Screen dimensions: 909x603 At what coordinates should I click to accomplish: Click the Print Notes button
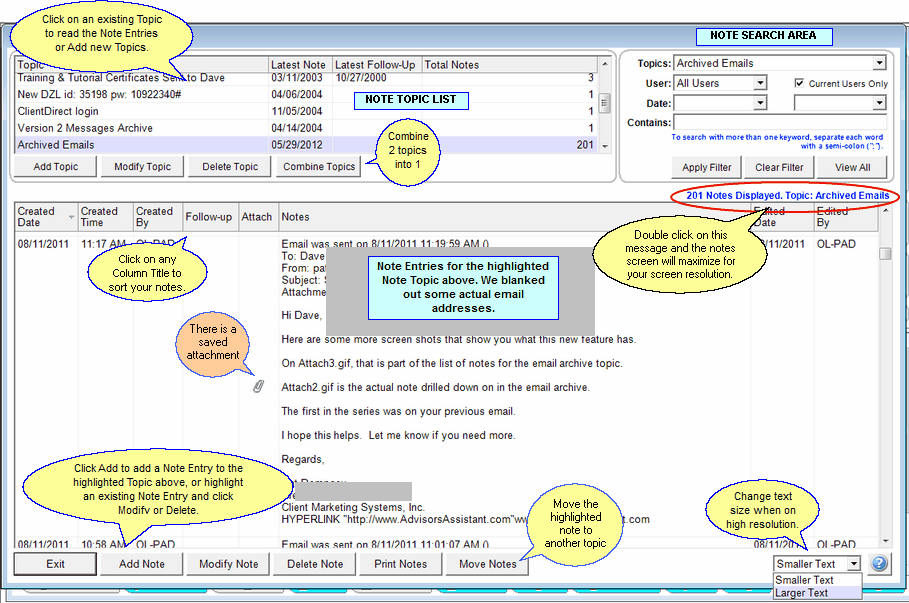click(400, 564)
